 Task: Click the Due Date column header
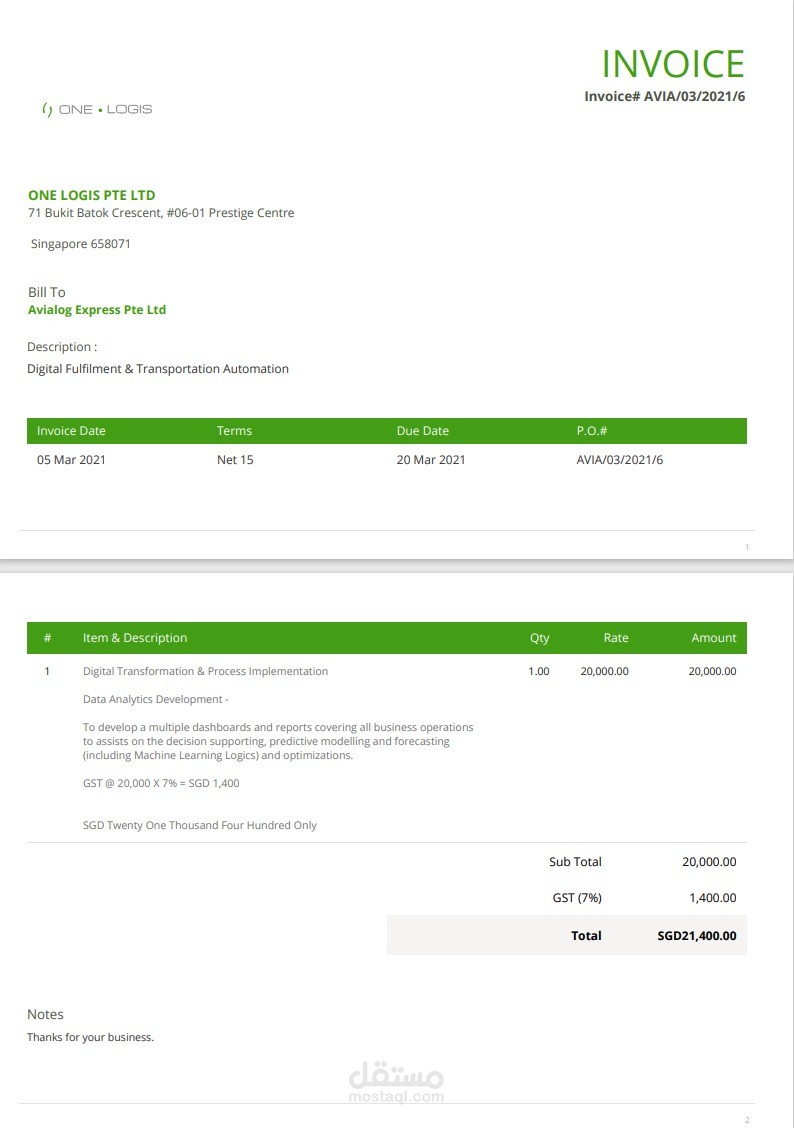(422, 431)
